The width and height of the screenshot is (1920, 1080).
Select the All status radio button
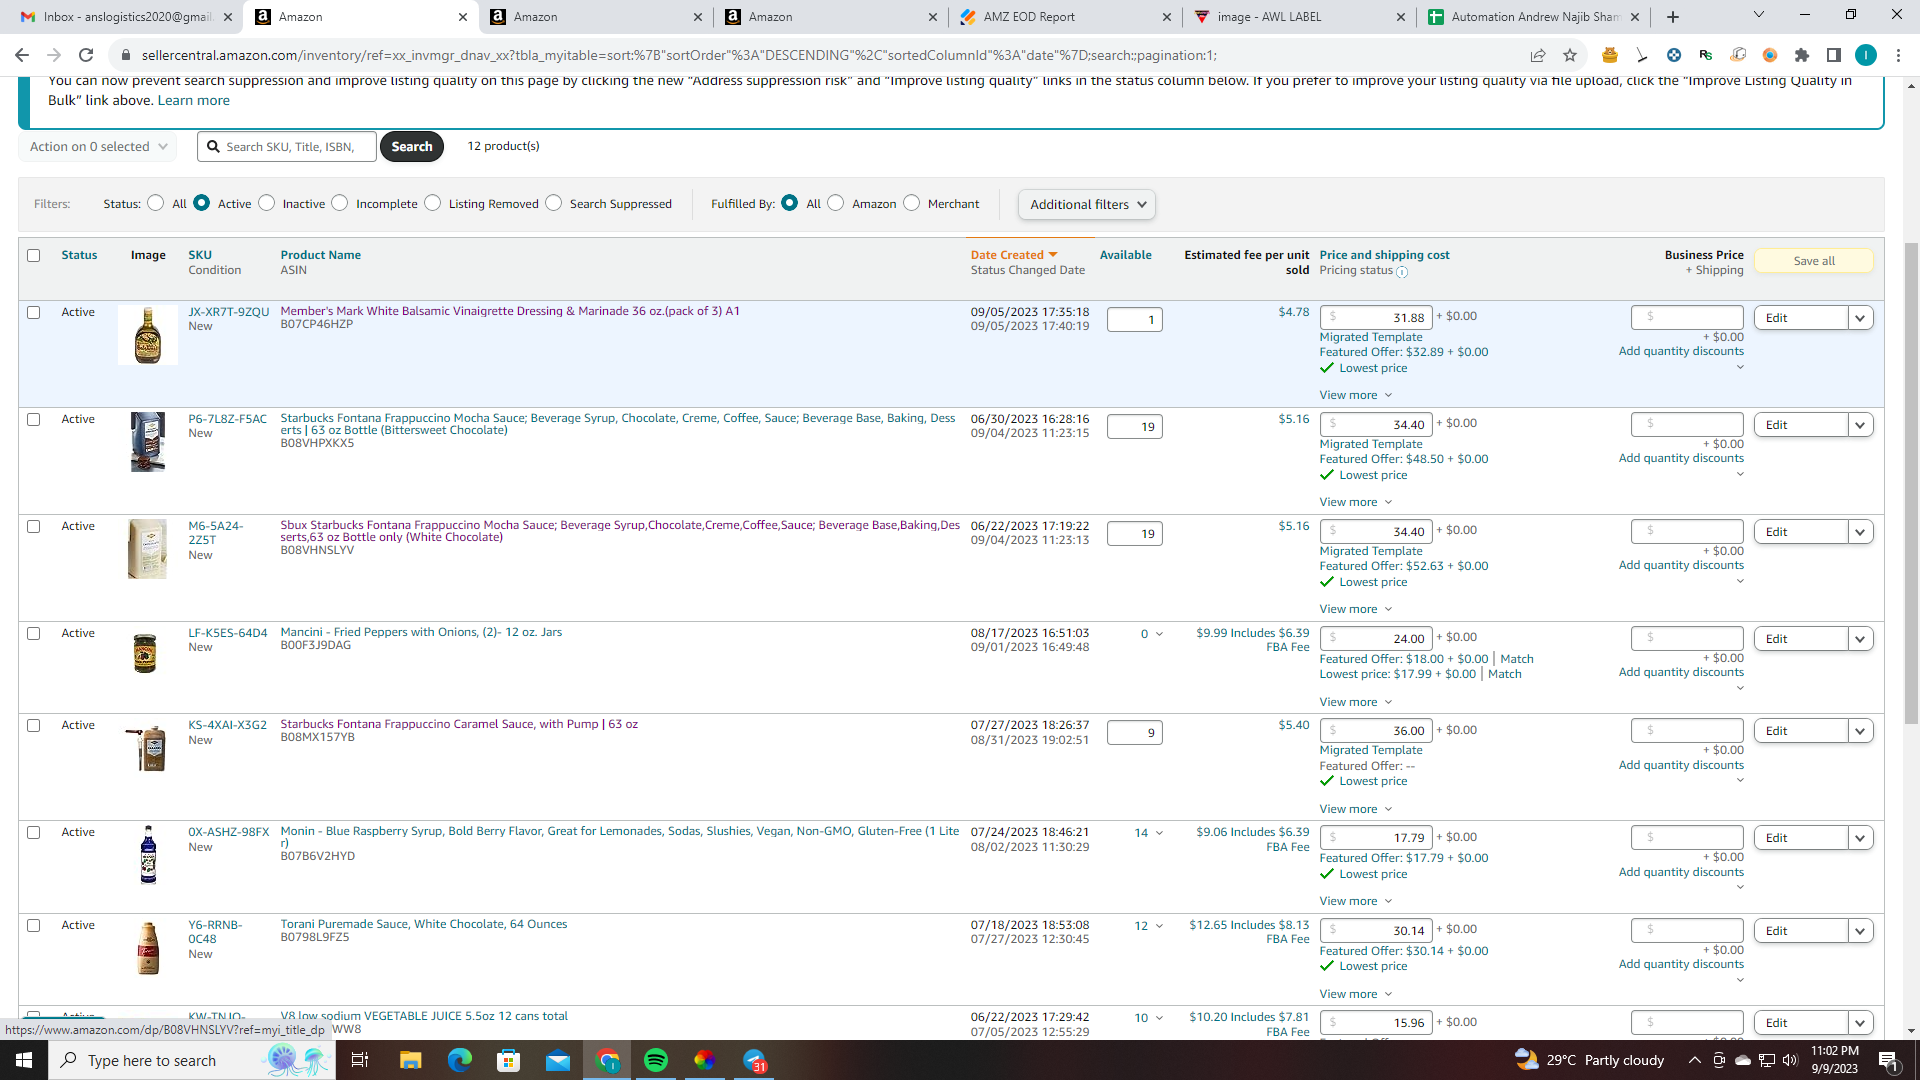coord(155,203)
